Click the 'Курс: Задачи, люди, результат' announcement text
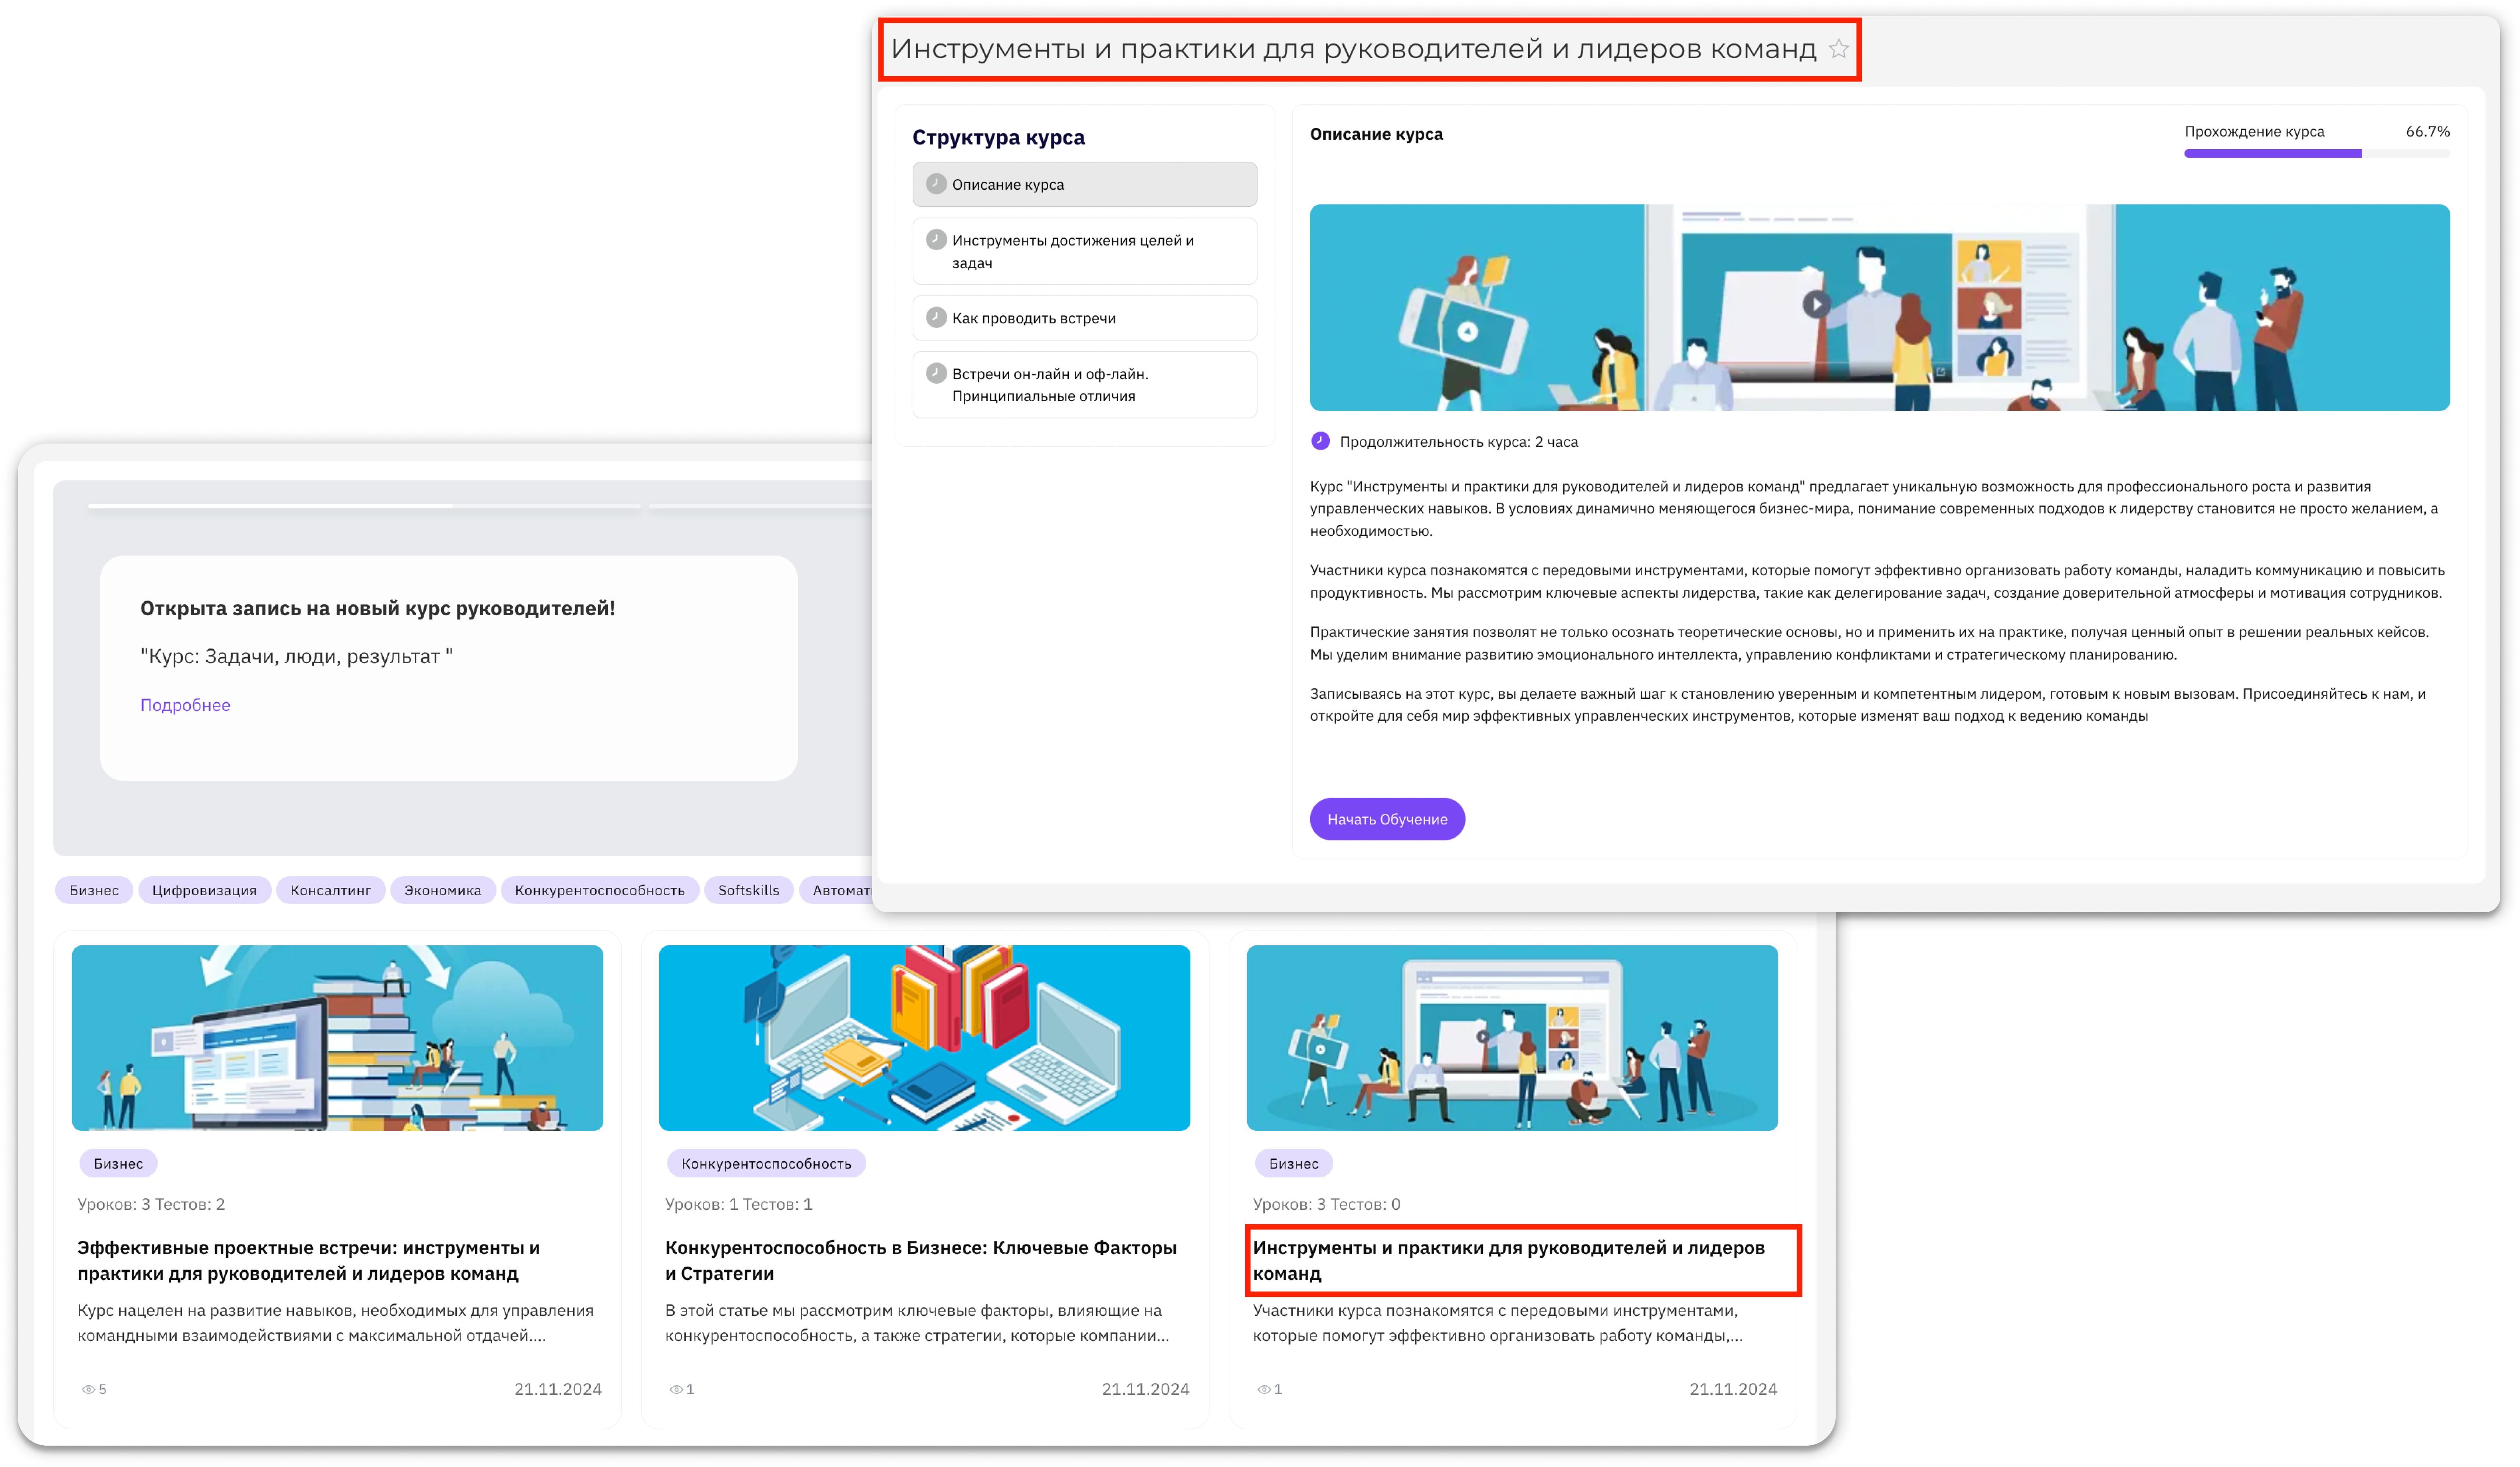Screen dimensions: 2520x1467 [297, 656]
